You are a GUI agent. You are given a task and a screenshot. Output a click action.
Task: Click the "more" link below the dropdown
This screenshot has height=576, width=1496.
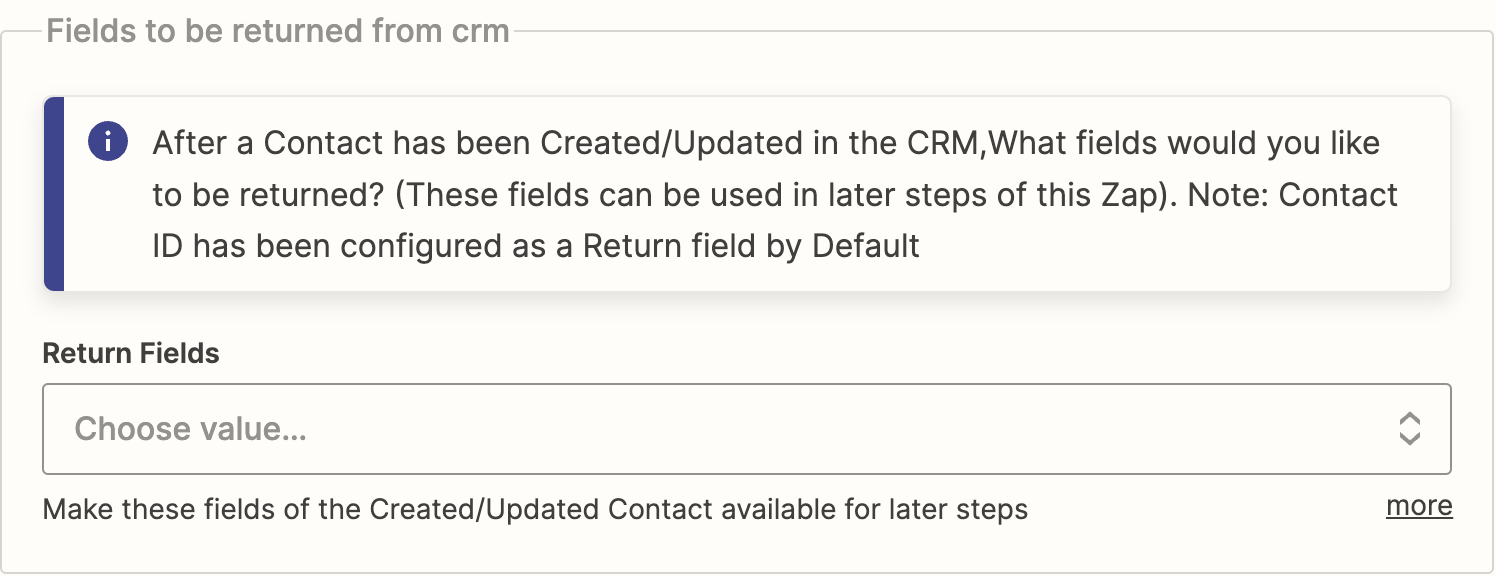[x=1419, y=506]
